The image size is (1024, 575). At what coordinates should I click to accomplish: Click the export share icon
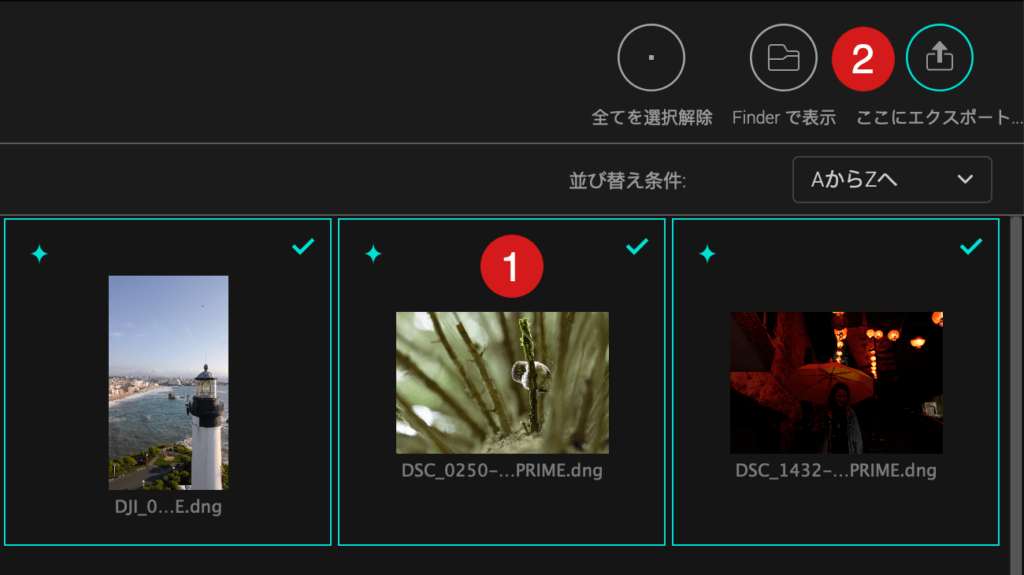click(939, 58)
